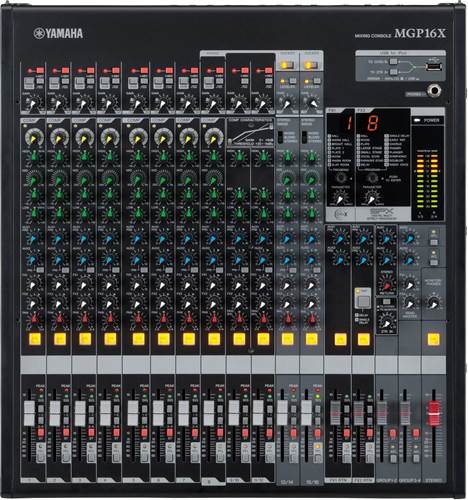Click the channel 1 GAIN knob
The width and height of the screenshot is (468, 500).
34,103
